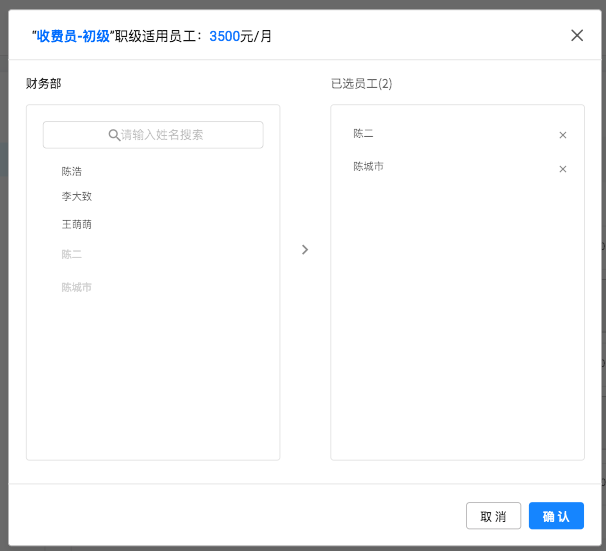Click the 已选员工(2) heading
Image resolution: width=606 pixels, height=551 pixels.
pos(361,83)
